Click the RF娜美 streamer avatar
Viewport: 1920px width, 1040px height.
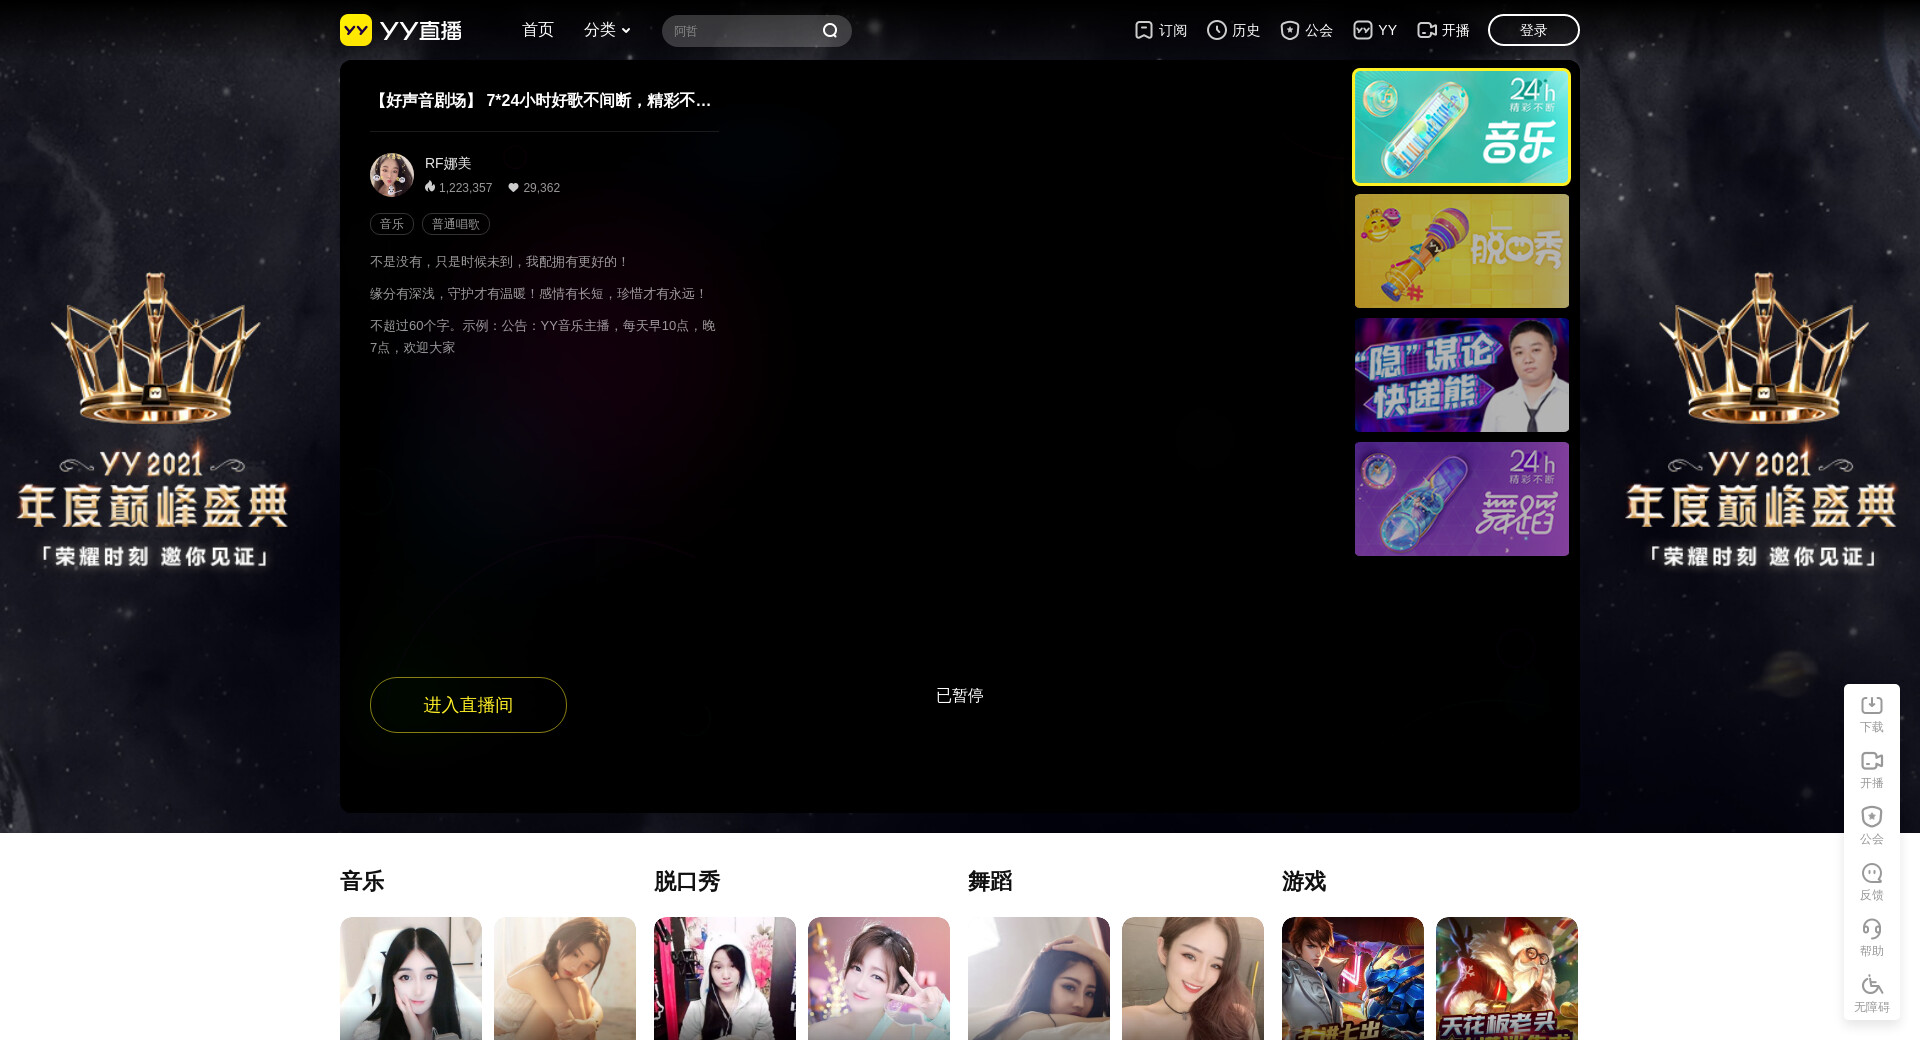[x=392, y=175]
